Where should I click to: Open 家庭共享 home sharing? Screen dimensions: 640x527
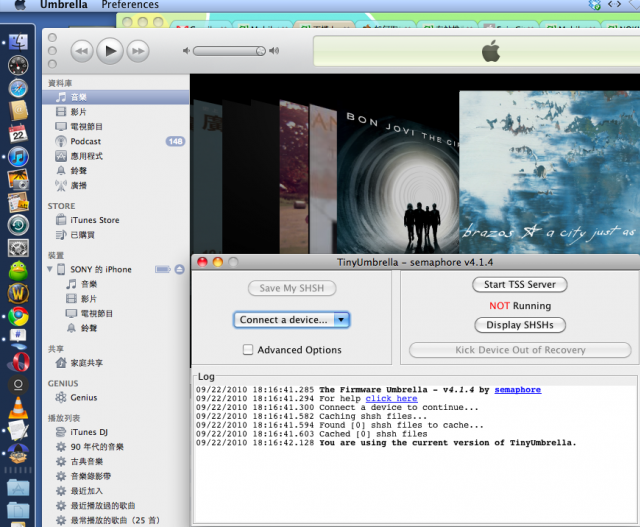tap(116, 363)
